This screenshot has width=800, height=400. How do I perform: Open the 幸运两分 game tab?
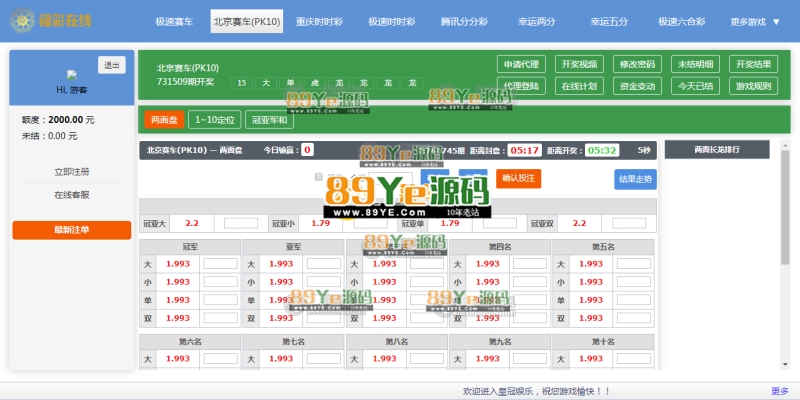(537, 21)
